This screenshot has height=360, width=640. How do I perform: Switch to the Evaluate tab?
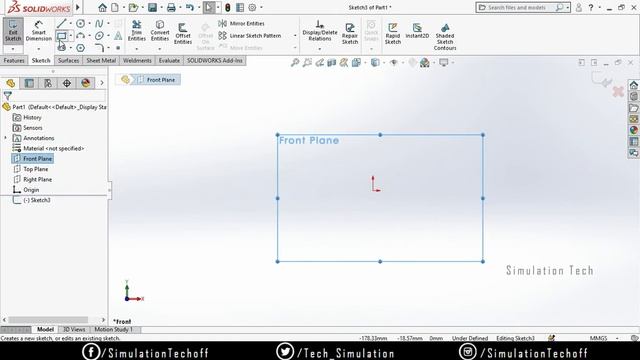(x=169, y=60)
